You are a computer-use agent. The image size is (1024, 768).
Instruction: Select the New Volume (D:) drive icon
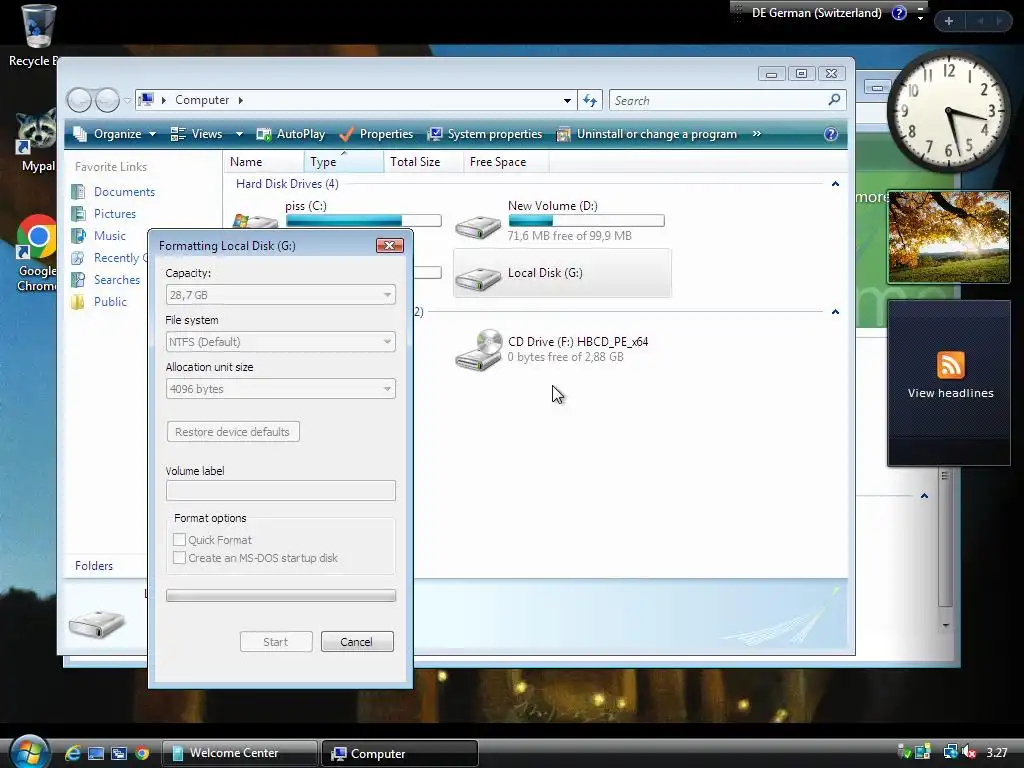point(478,226)
